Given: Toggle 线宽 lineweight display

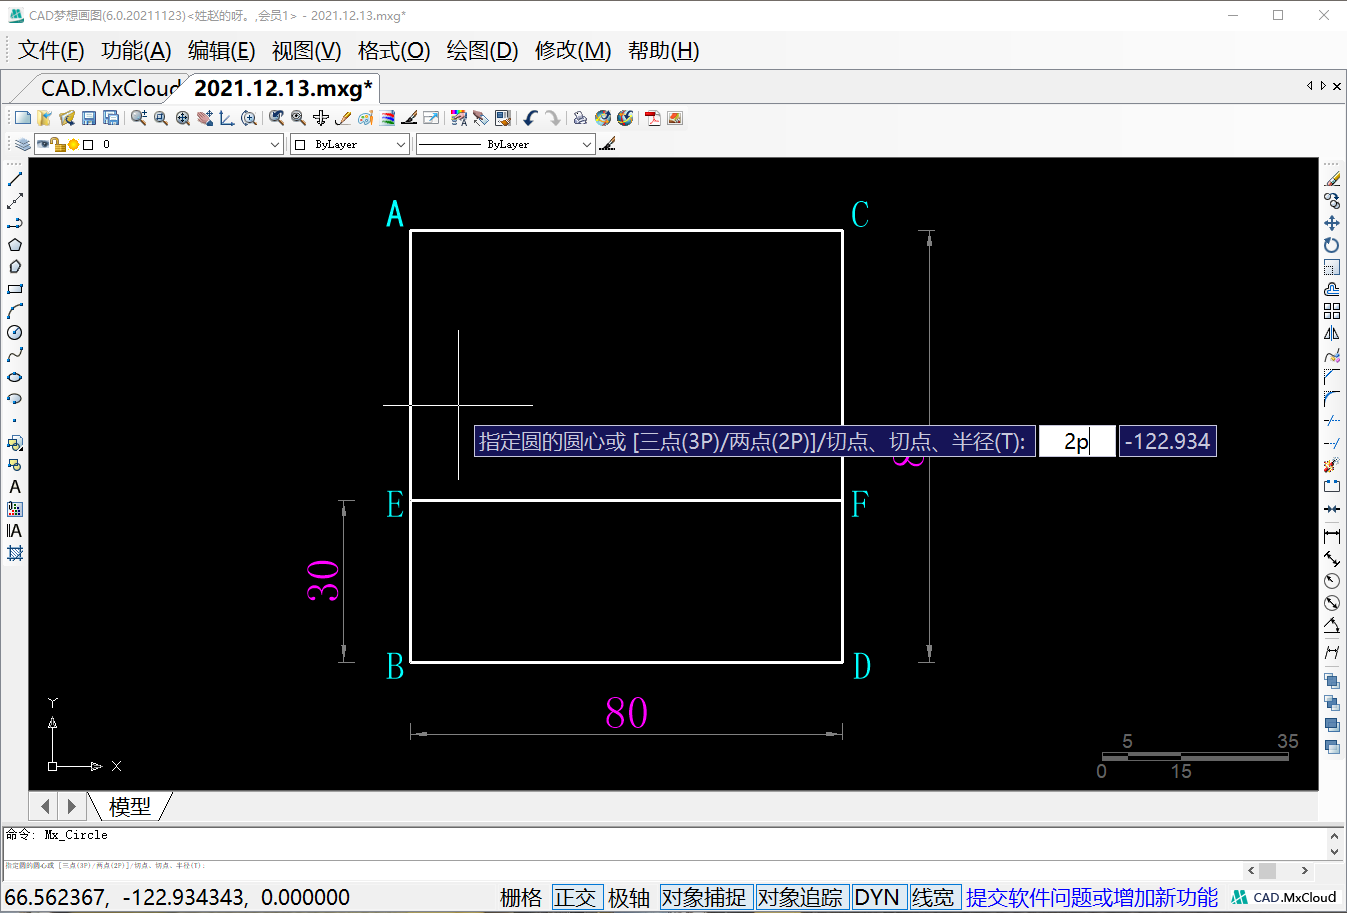Looking at the screenshot, I should click(933, 897).
